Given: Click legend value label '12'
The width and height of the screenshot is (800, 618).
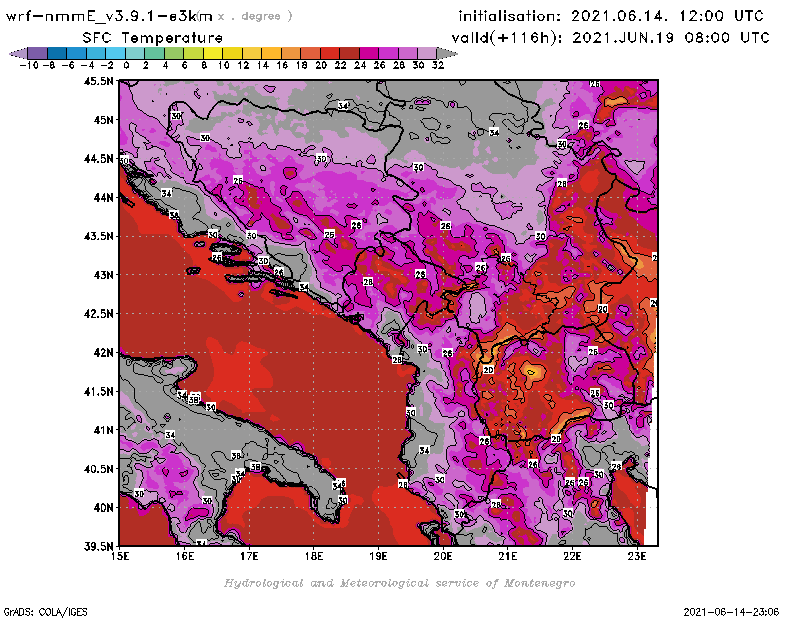Looking at the screenshot, I should (243, 65).
